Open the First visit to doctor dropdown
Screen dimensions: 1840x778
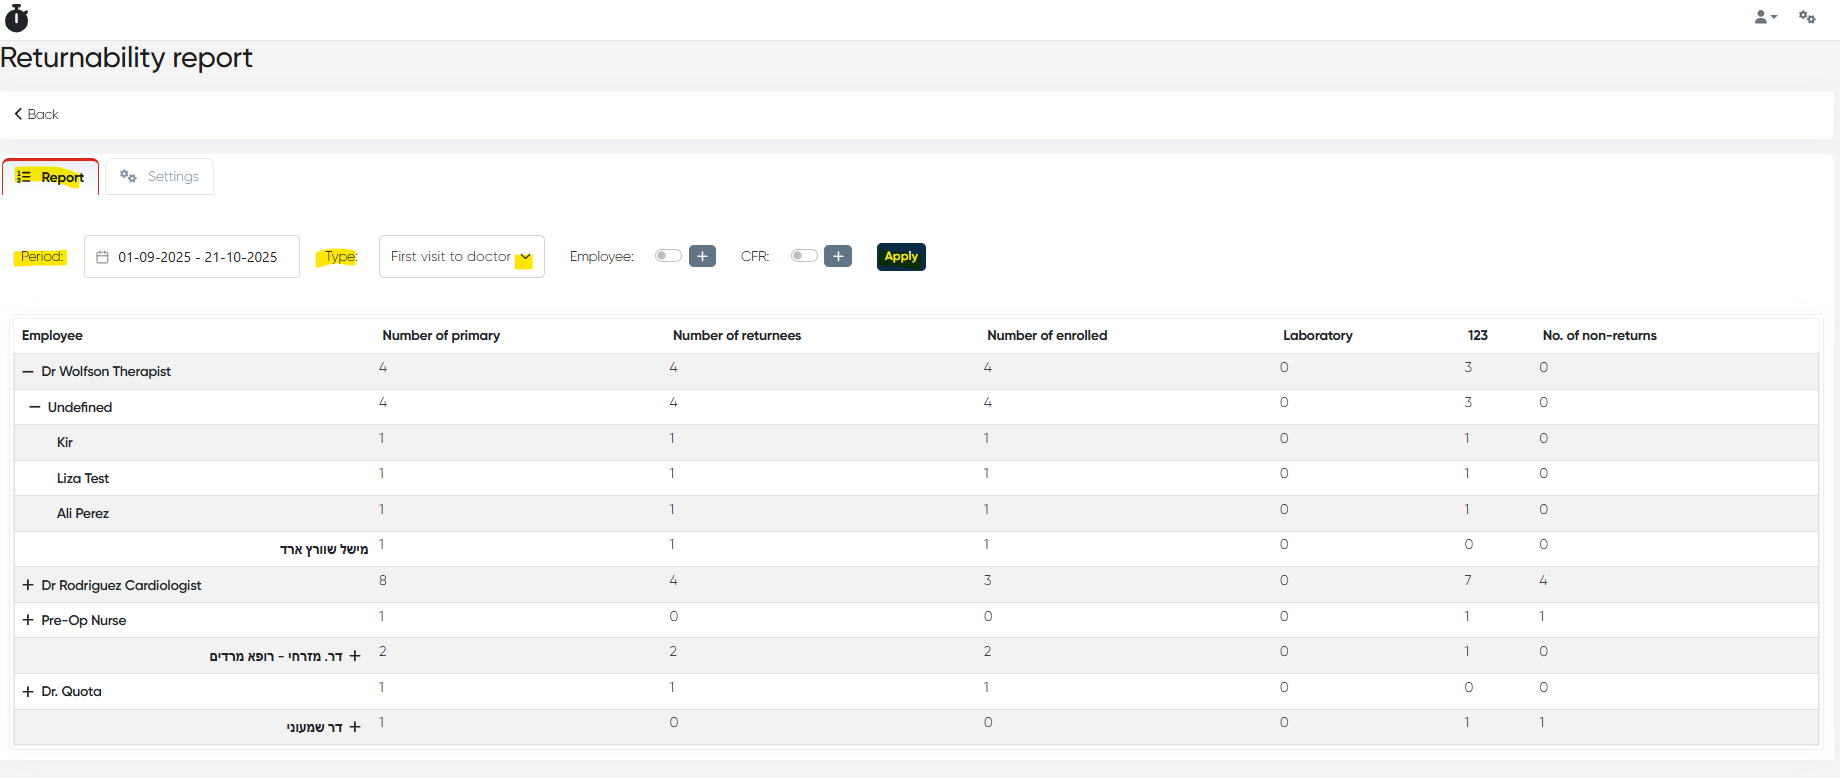point(461,257)
